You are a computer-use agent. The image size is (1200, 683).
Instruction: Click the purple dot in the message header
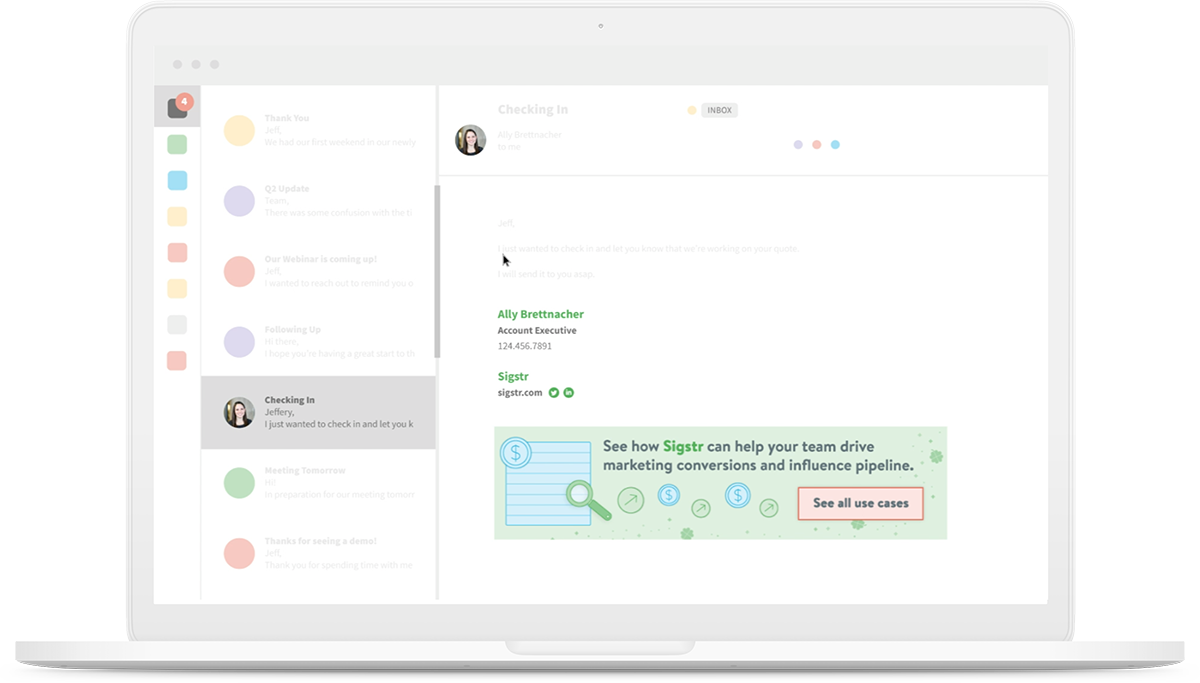point(798,145)
